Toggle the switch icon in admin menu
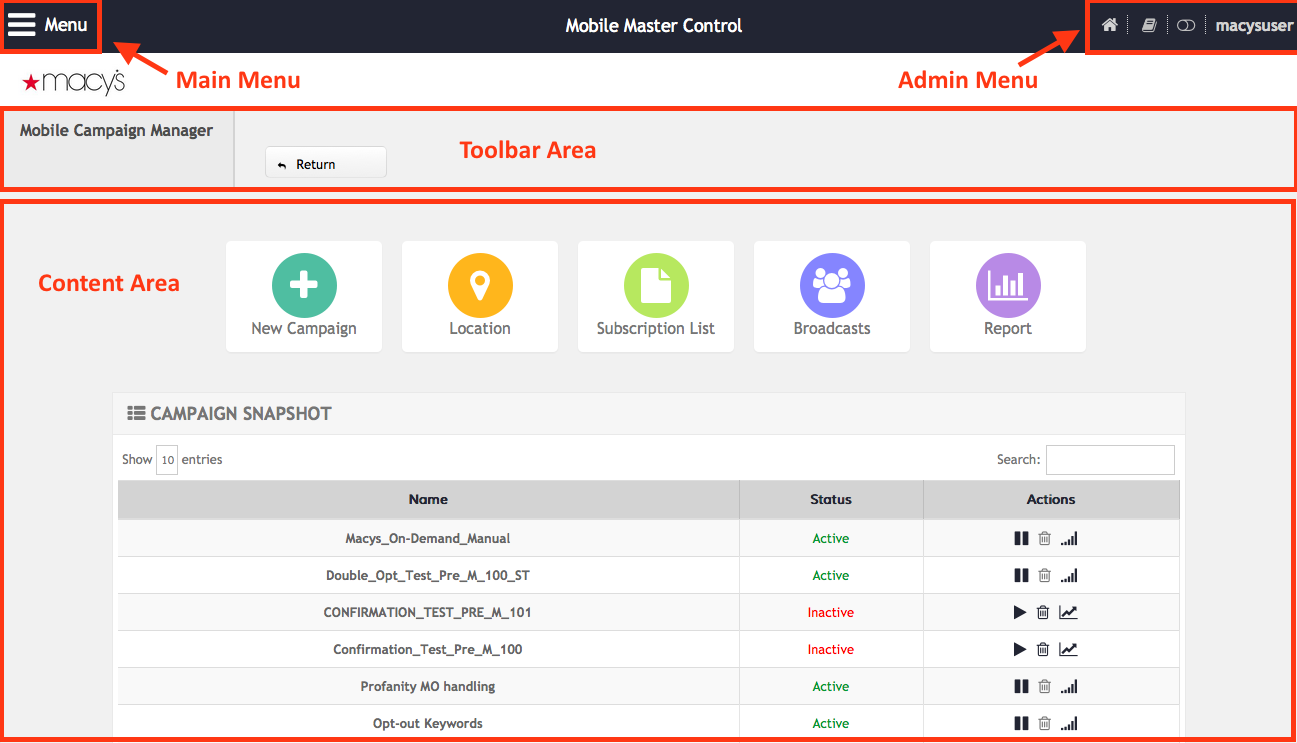Image resolution: width=1297 pixels, height=743 pixels. click(x=1186, y=26)
